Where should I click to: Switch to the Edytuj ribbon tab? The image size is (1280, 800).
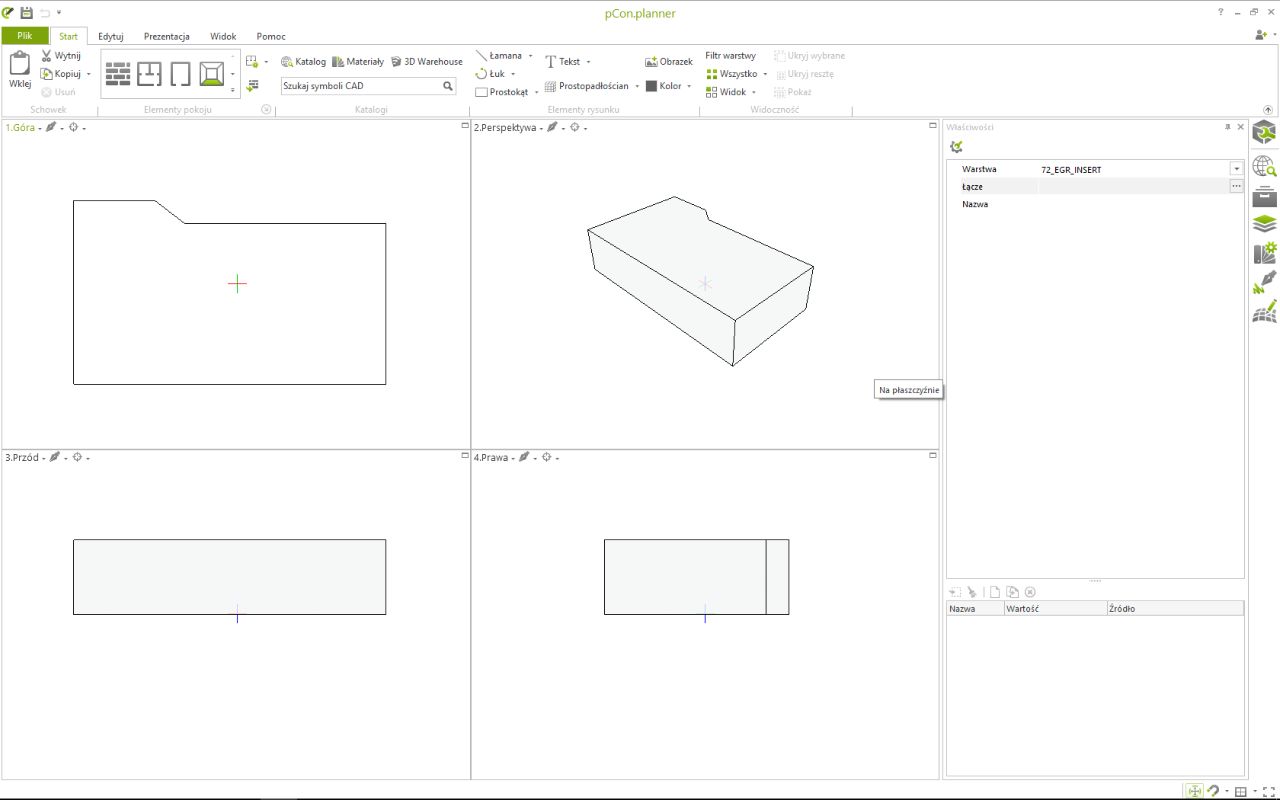click(x=111, y=36)
